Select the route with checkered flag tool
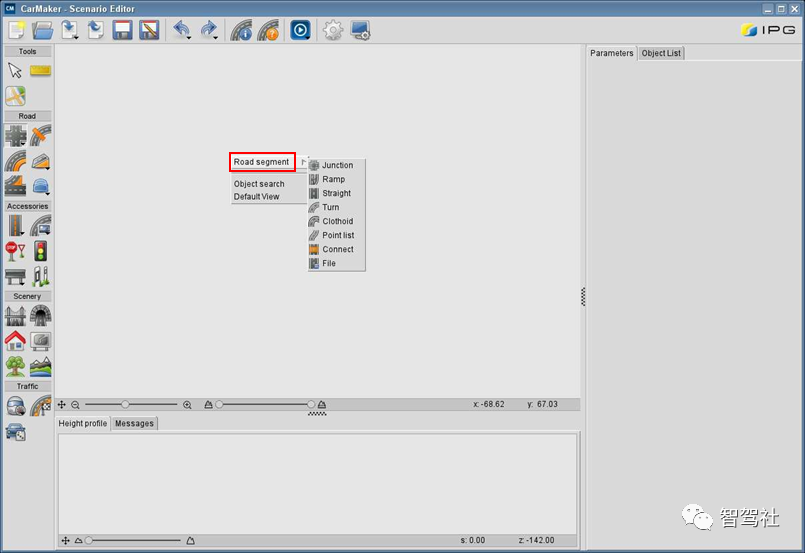805x553 pixels. 41,406
